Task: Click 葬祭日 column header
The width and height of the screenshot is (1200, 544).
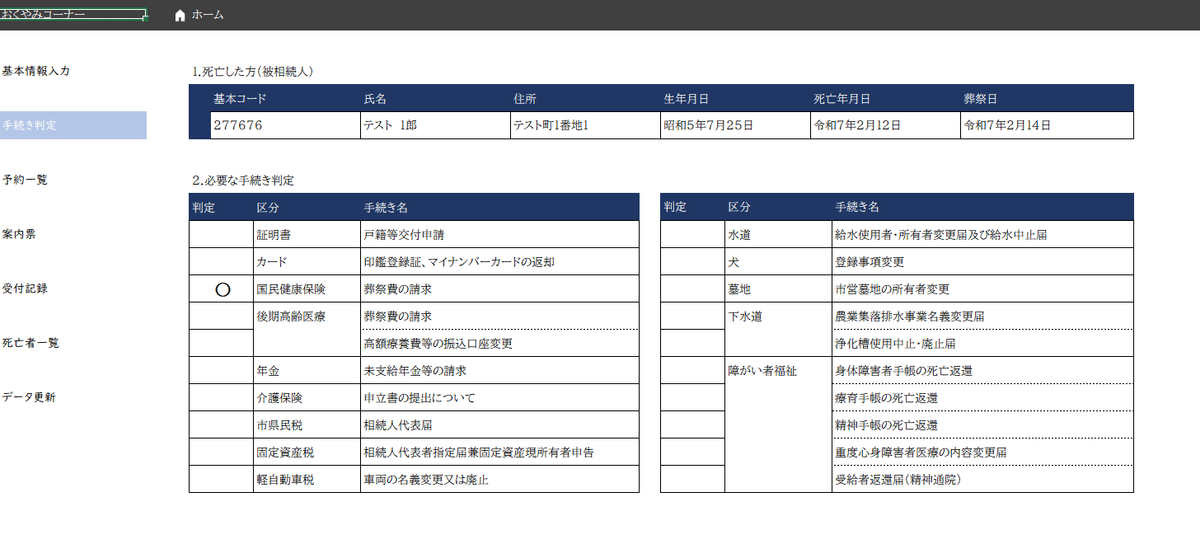Action: [980, 99]
